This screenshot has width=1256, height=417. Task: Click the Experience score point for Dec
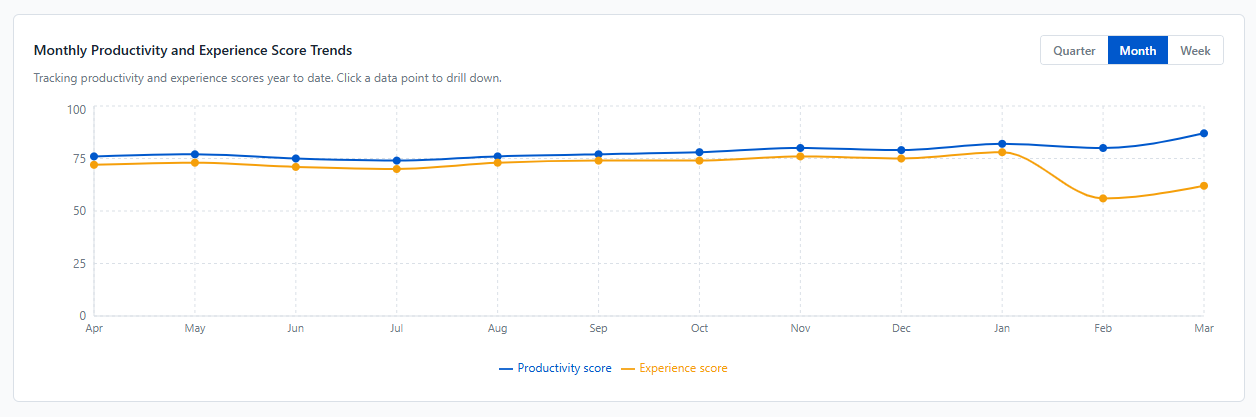(901, 158)
